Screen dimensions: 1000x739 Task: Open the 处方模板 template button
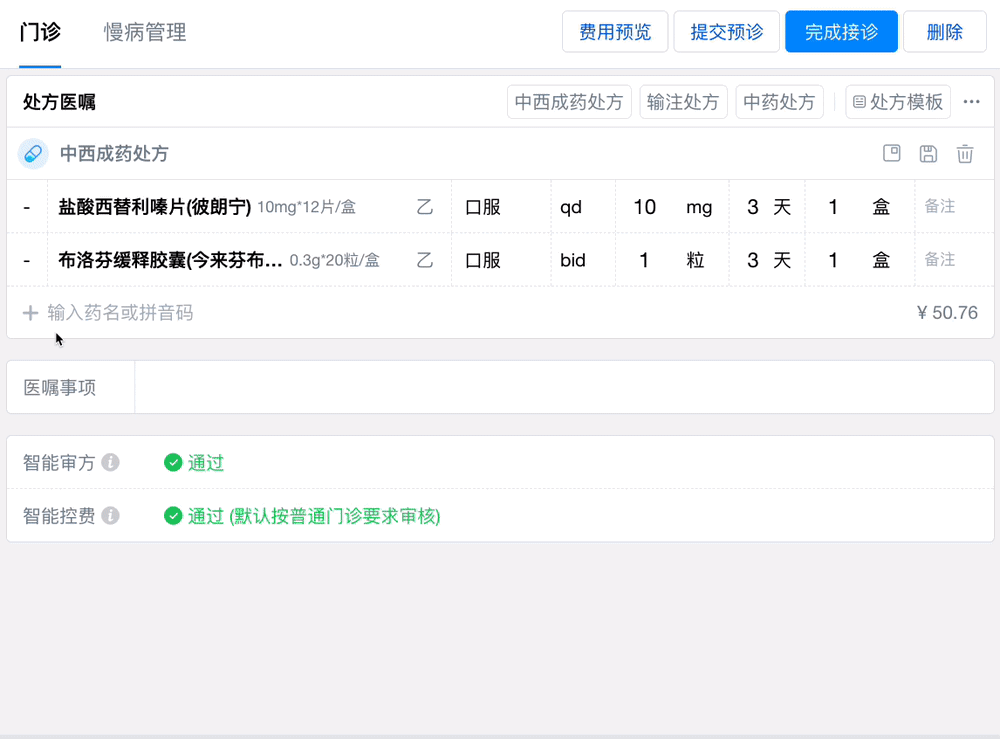coord(898,102)
